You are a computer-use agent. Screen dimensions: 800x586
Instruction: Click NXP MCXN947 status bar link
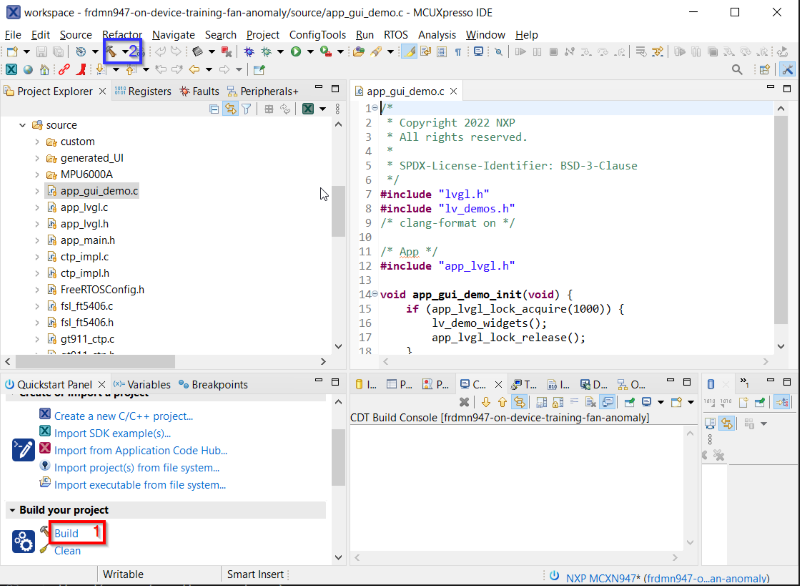click(667, 578)
